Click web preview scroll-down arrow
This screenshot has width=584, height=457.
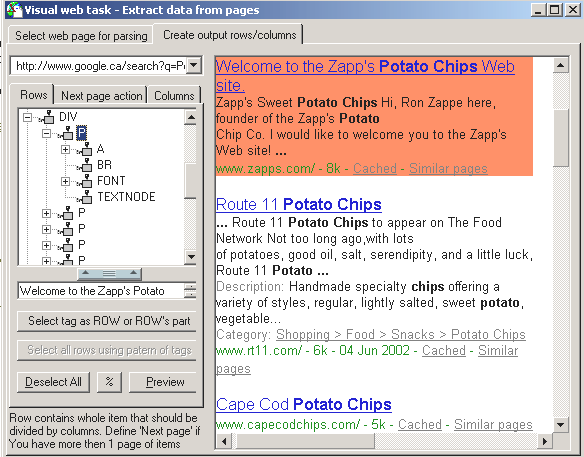tap(560, 424)
